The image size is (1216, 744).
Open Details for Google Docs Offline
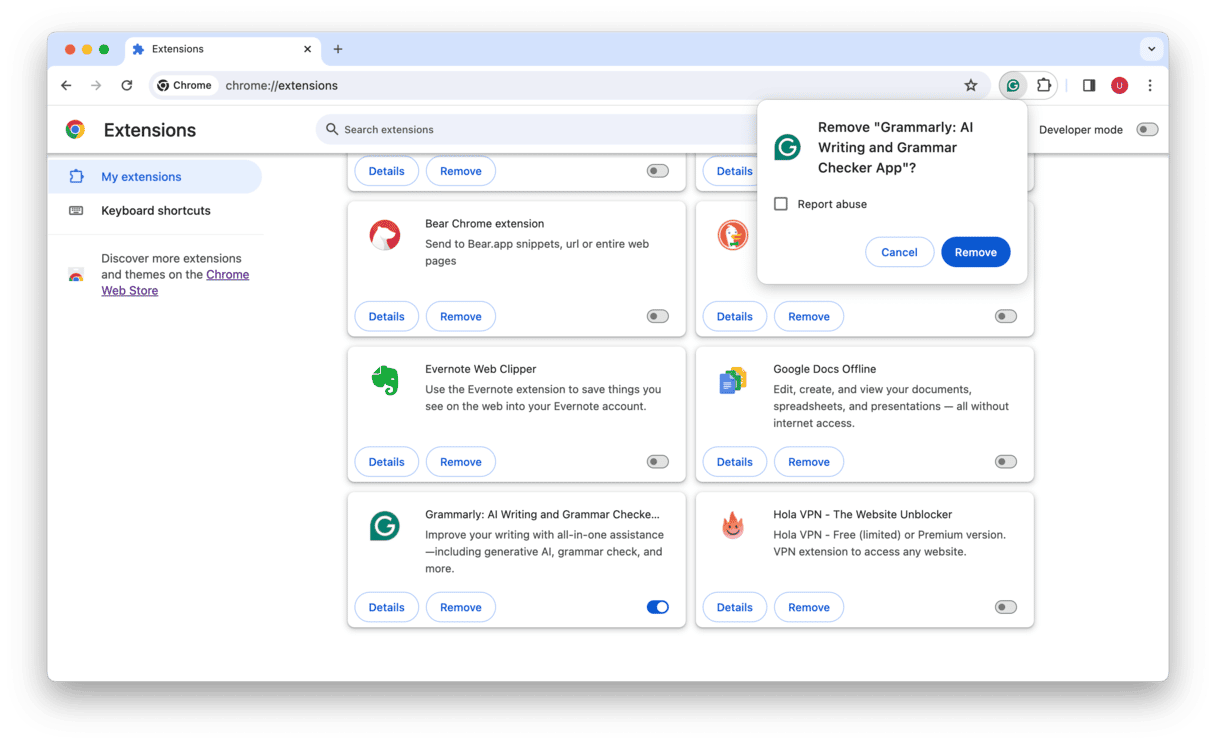pos(734,462)
